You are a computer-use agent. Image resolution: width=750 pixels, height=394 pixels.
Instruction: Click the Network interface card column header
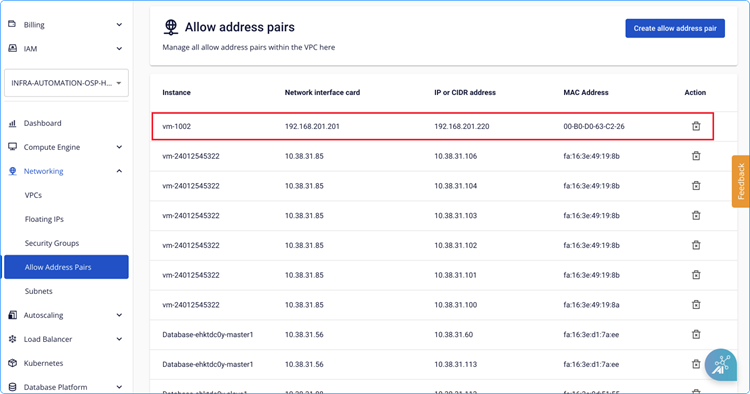322,92
